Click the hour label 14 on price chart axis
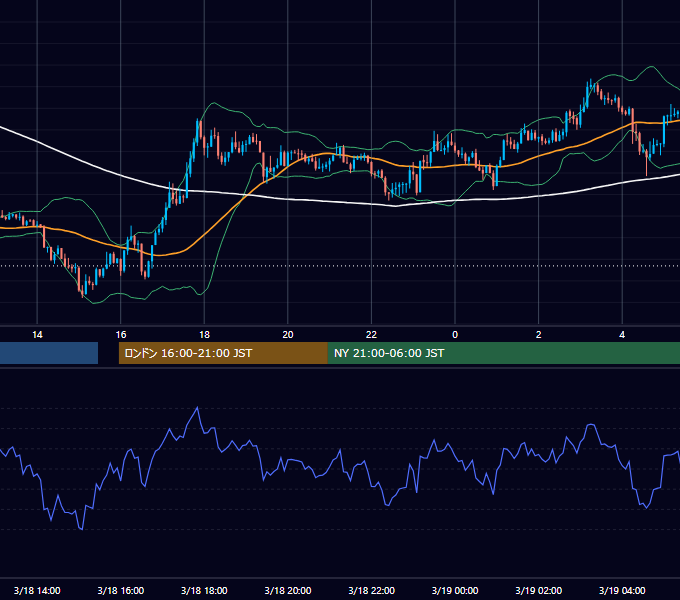The width and height of the screenshot is (680, 600). [x=37, y=335]
